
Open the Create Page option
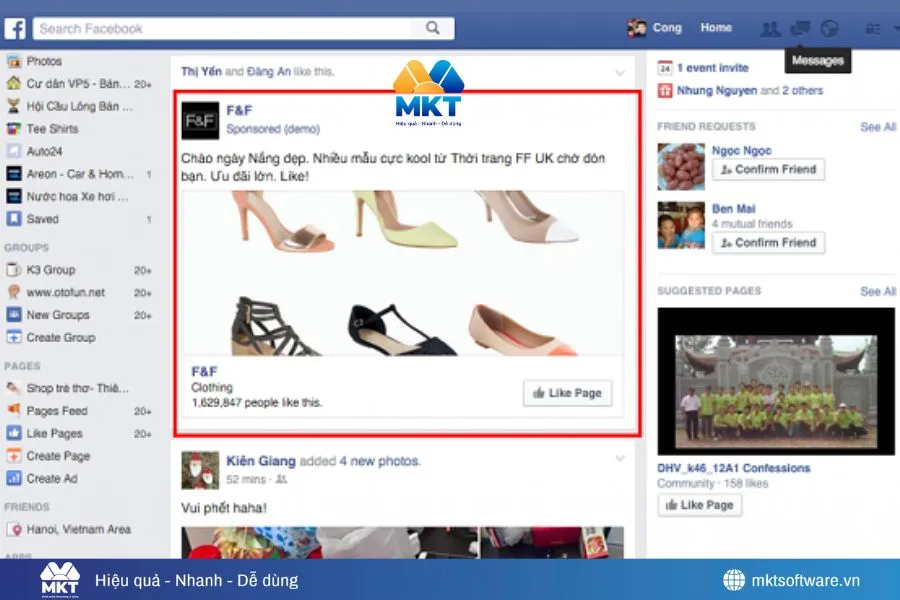click(x=14, y=456)
